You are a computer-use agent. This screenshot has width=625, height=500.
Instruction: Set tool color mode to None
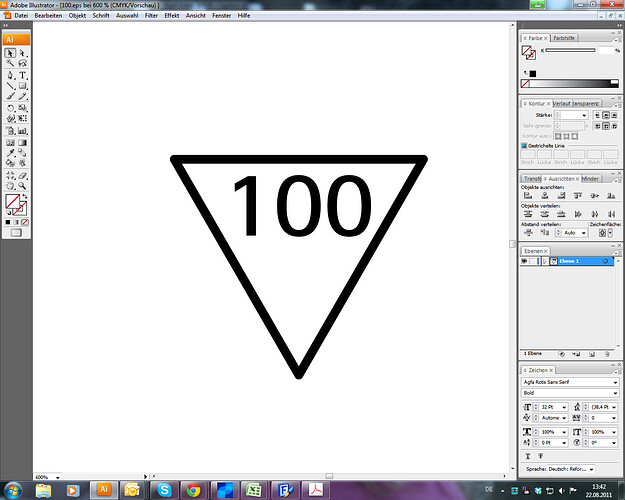tap(25, 222)
